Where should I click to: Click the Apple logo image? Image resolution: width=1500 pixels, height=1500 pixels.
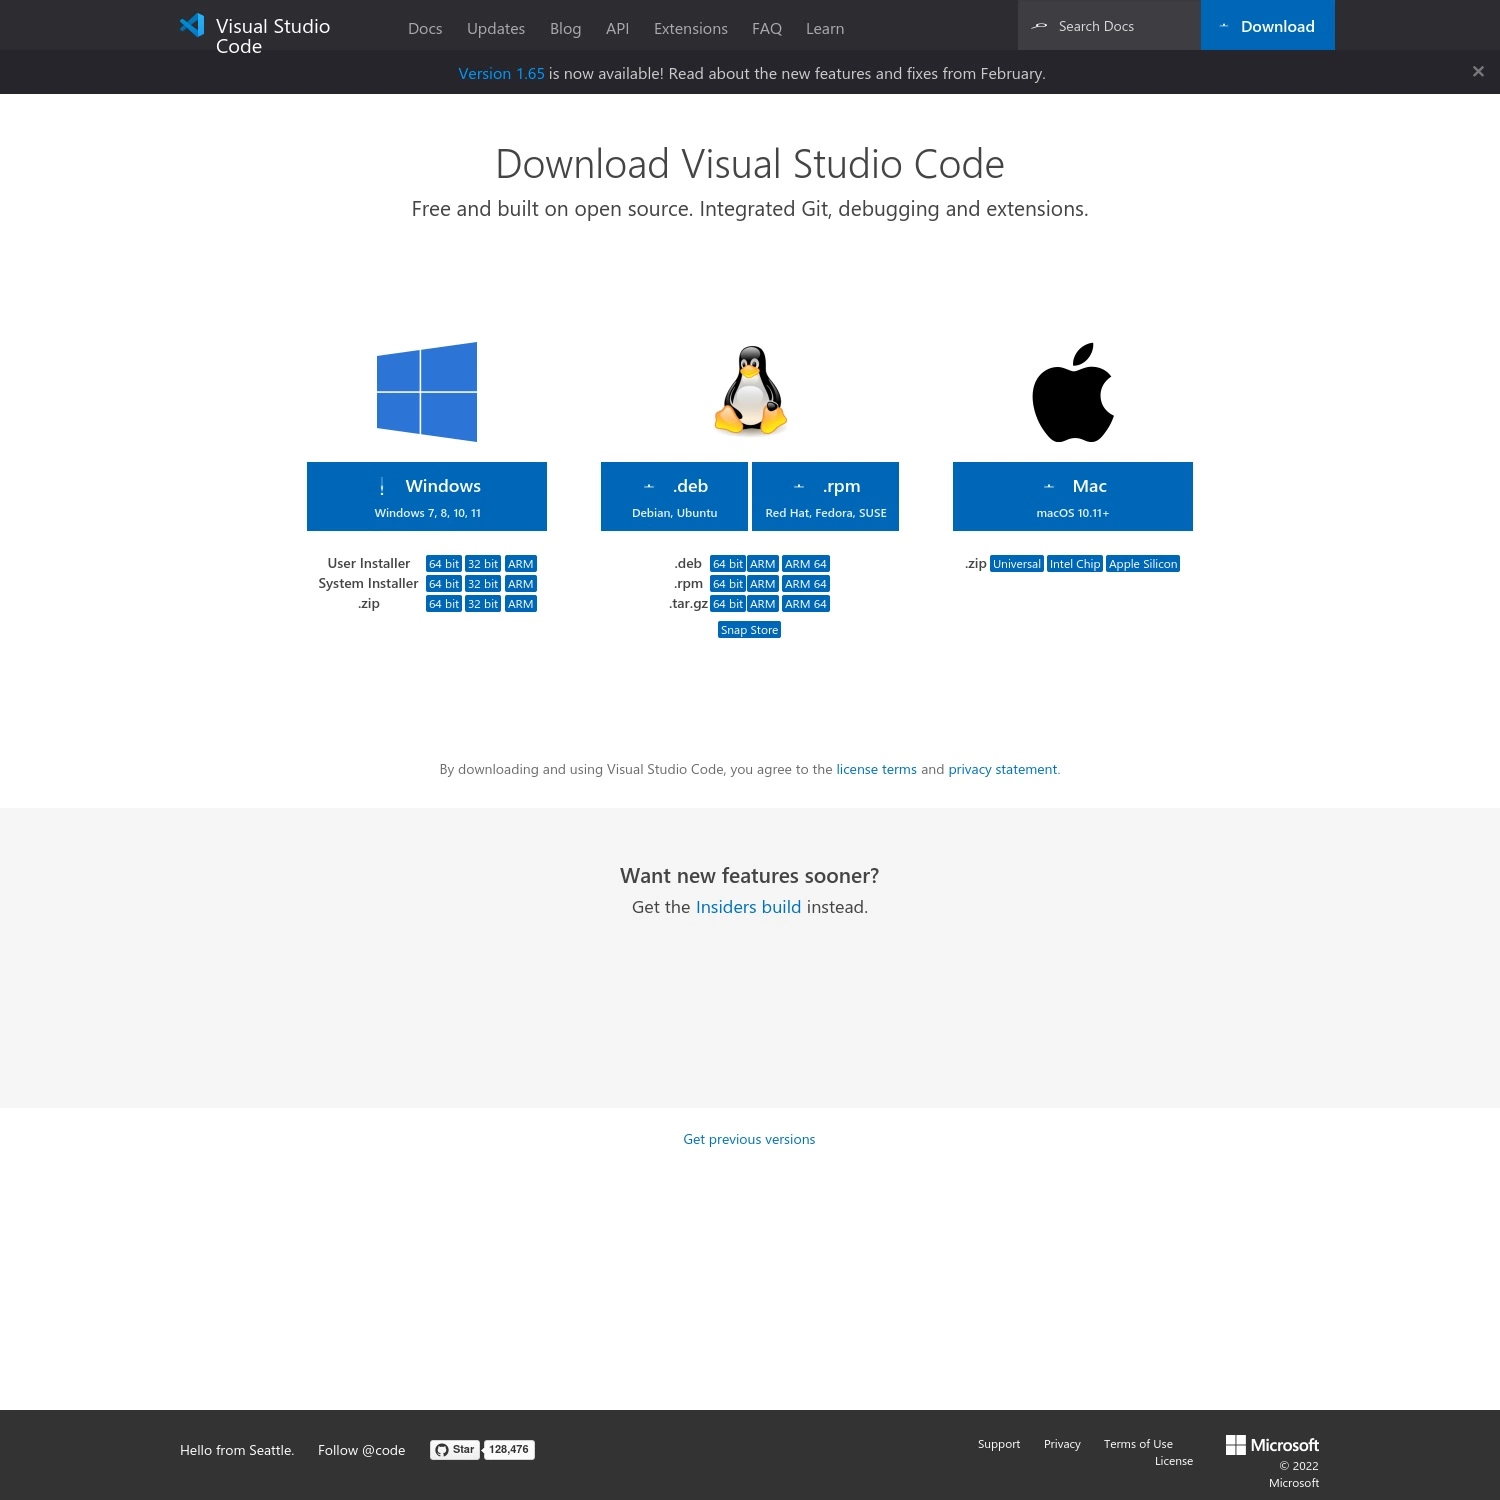point(1073,392)
